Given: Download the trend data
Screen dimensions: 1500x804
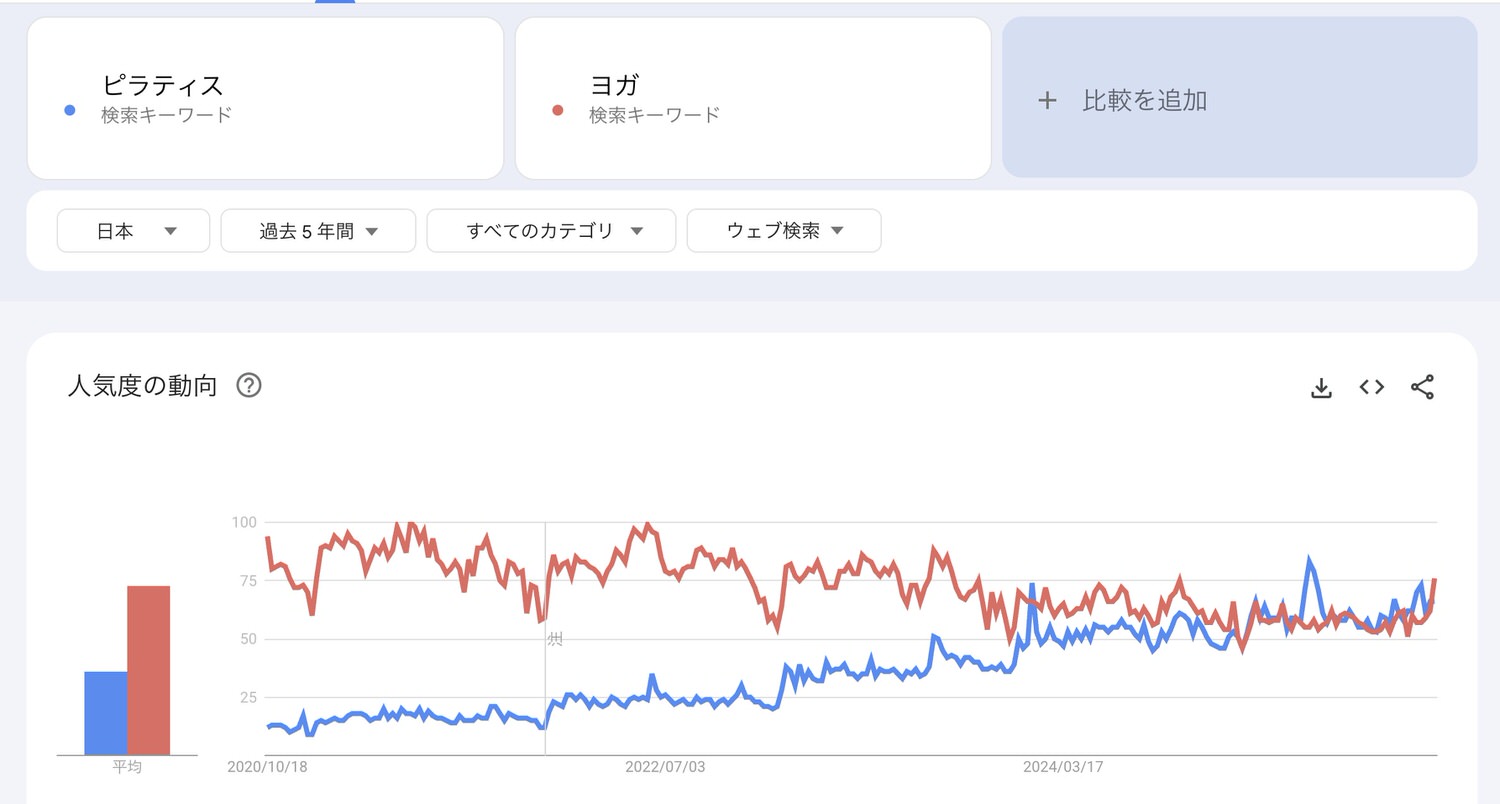Looking at the screenshot, I should pyautogui.click(x=1321, y=387).
